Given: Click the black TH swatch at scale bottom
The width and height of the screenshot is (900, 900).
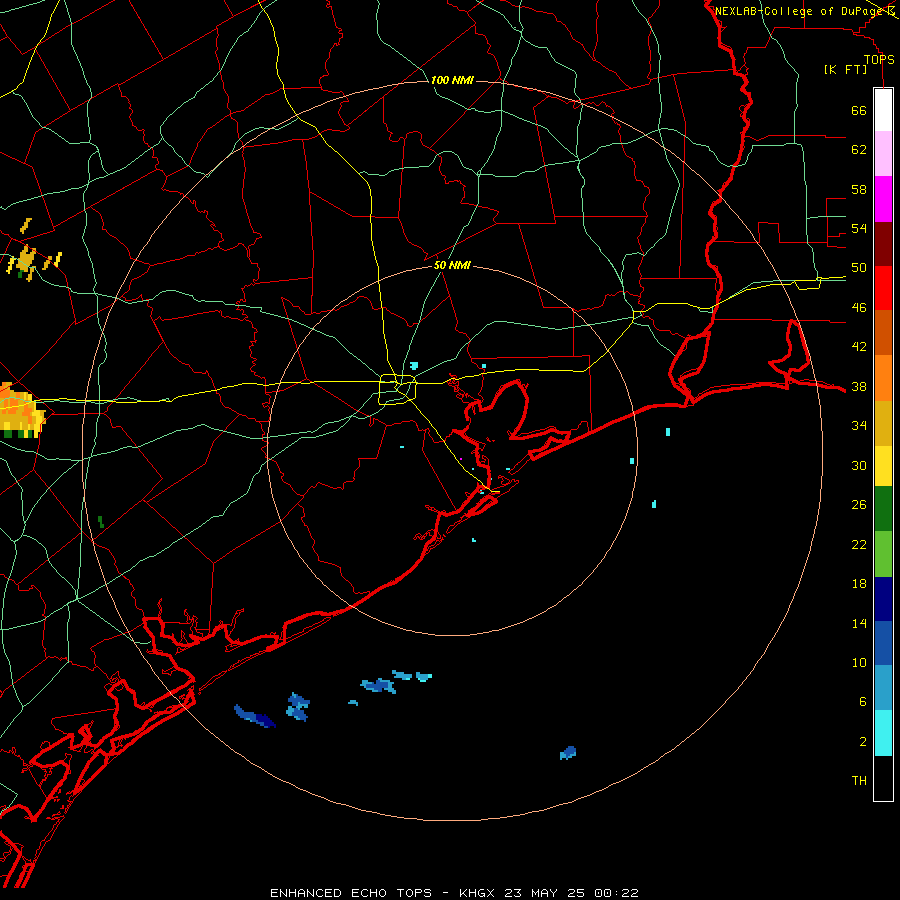Looking at the screenshot, I should [883, 778].
